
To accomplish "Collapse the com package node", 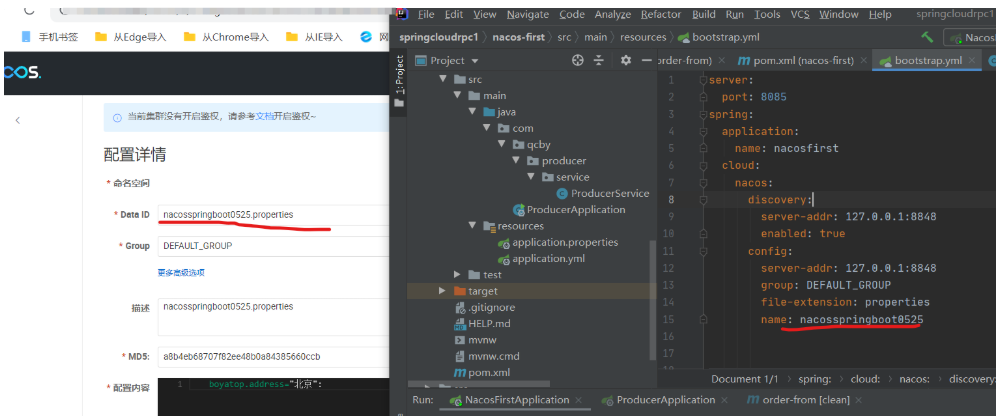I will click(x=488, y=128).
